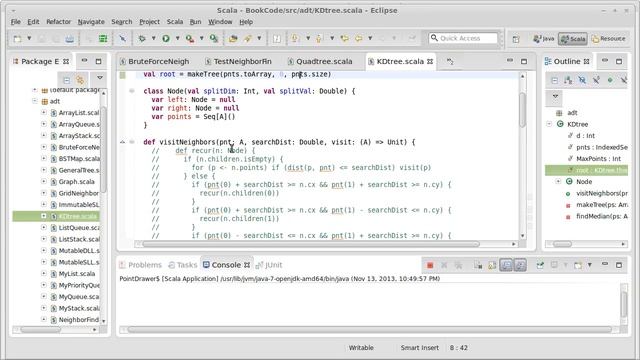The image size is (640, 360).
Task: Click the Print toolbar icon
Action: (x=70, y=38)
